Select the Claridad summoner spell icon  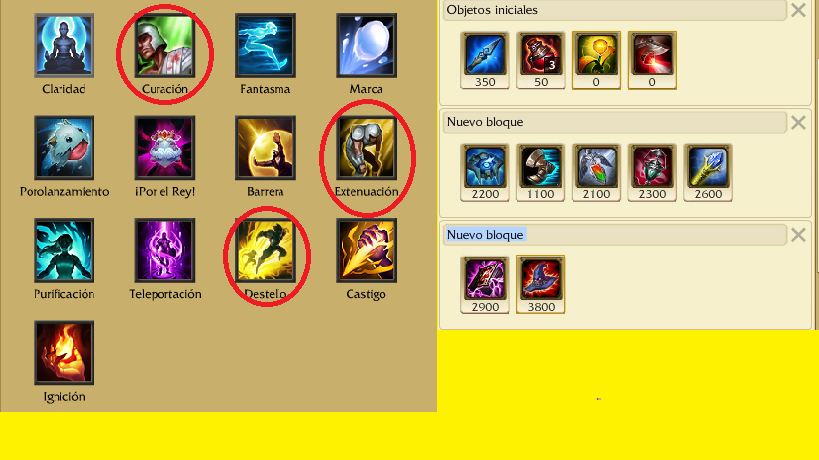coord(64,45)
